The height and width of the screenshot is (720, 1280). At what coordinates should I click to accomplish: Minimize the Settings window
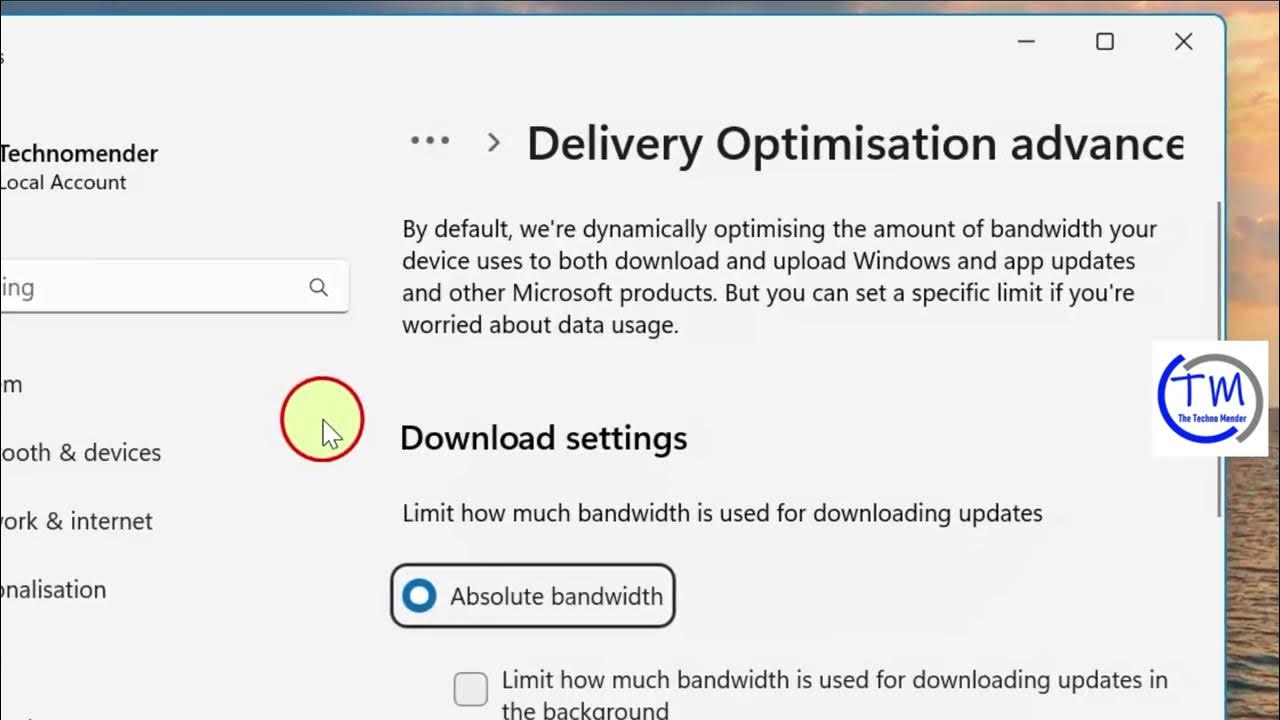(1027, 42)
